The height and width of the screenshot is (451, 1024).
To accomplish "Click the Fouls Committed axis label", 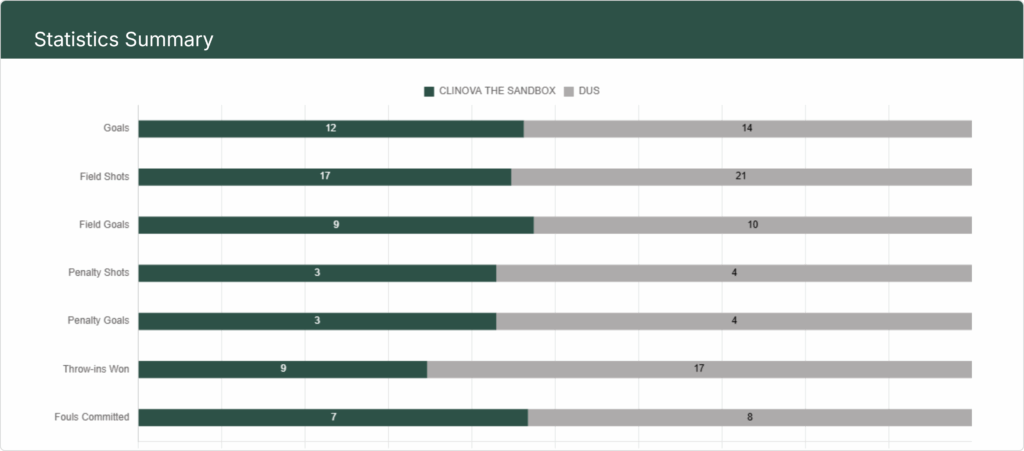I will pos(91,417).
